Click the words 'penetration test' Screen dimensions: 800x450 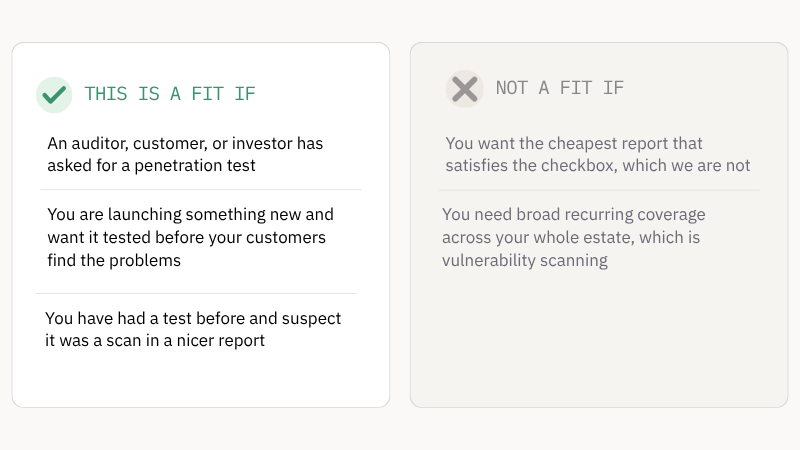pos(195,166)
